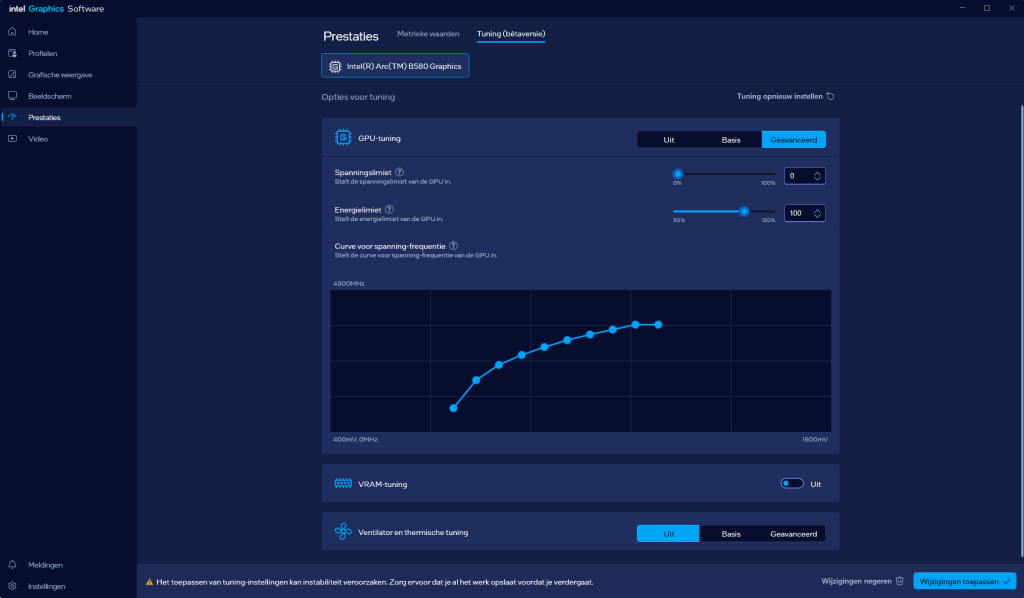
Task: Open Profielen from the sidebar
Action: point(12,53)
